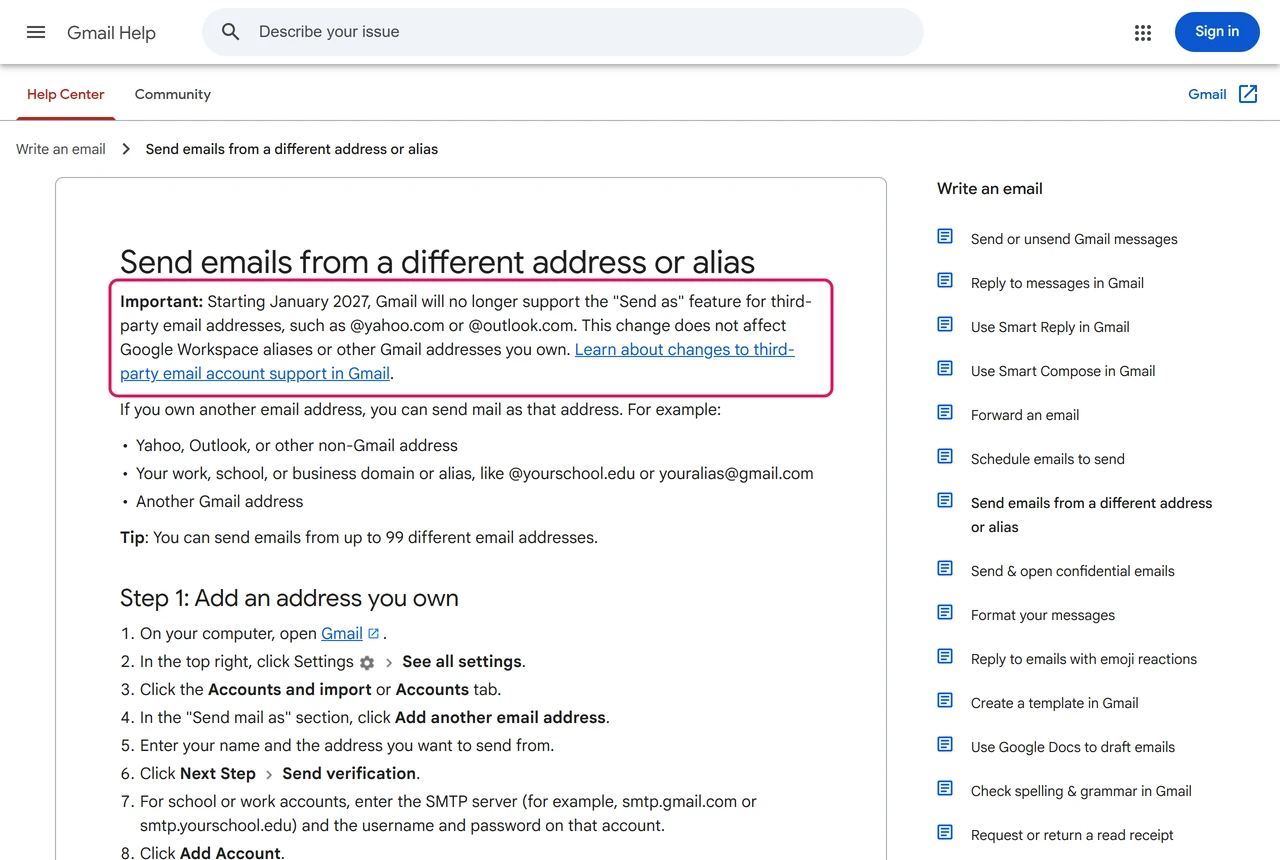Open the hamburger main menu
The width and height of the screenshot is (1280, 860).
click(36, 32)
